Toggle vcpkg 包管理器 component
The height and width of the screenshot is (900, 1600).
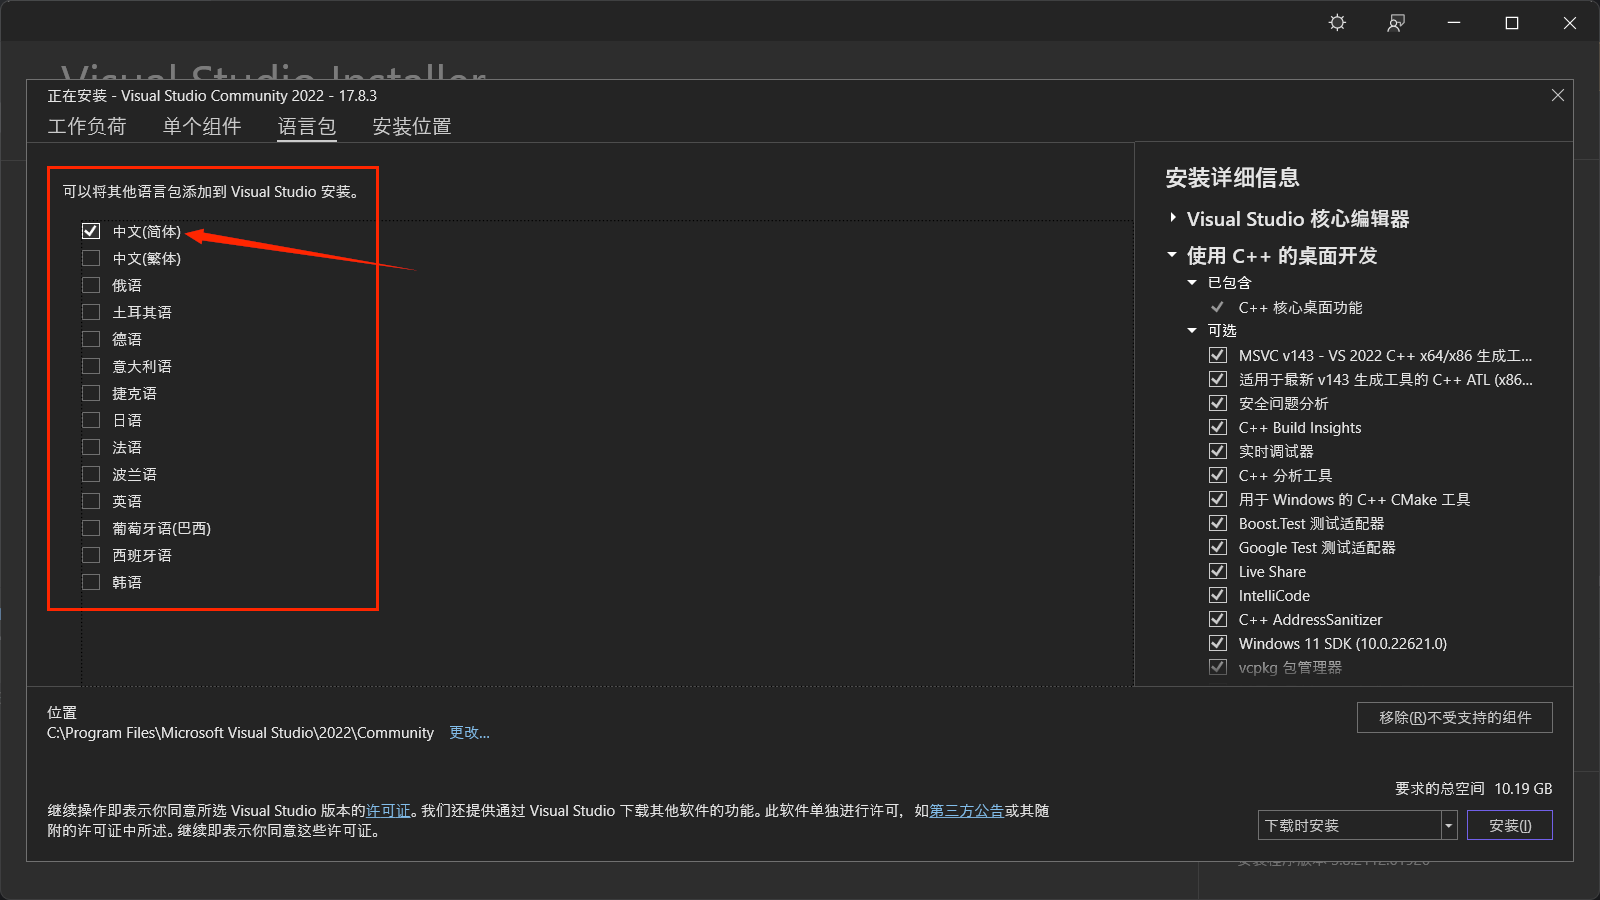(1218, 667)
